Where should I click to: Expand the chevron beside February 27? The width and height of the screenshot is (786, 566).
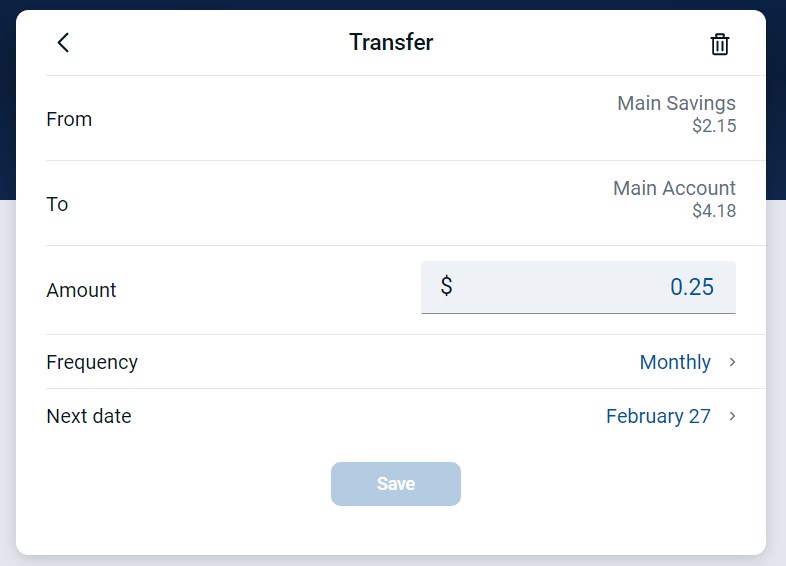click(732, 416)
